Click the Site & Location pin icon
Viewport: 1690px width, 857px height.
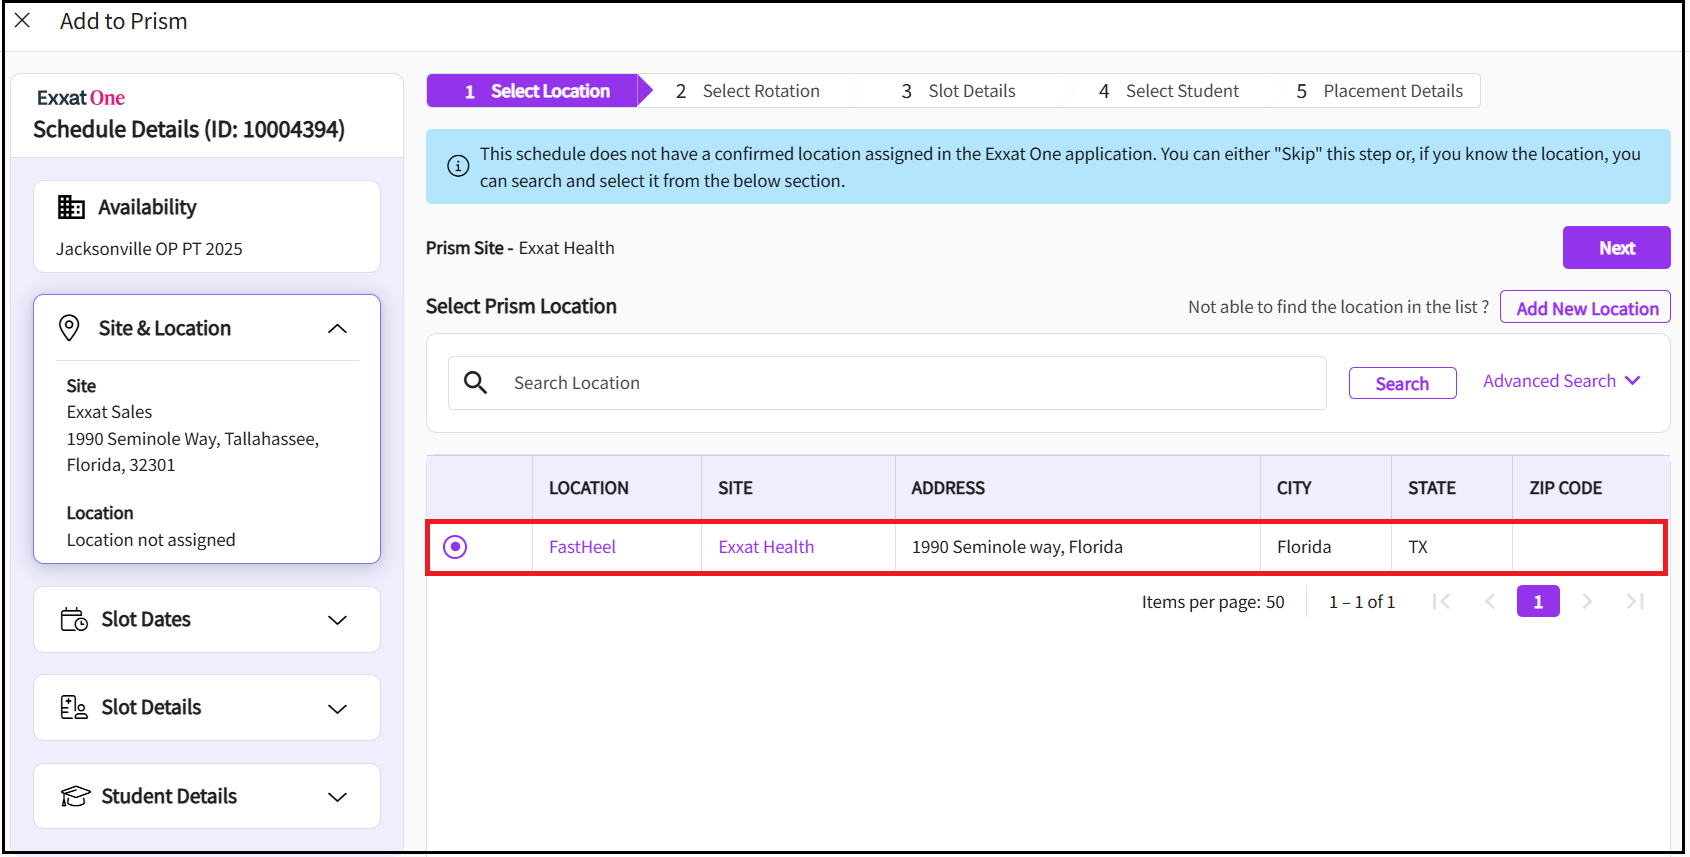[69, 328]
